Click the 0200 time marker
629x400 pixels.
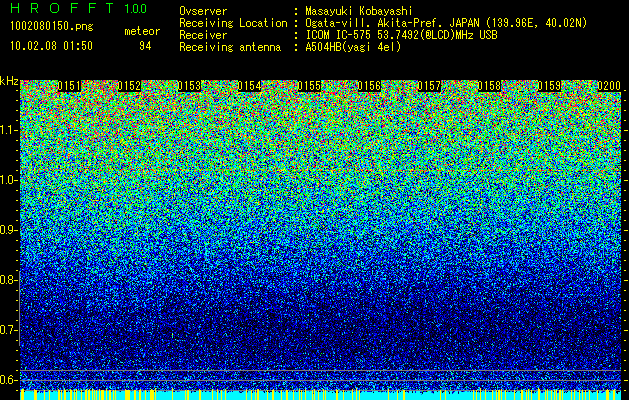609,86
